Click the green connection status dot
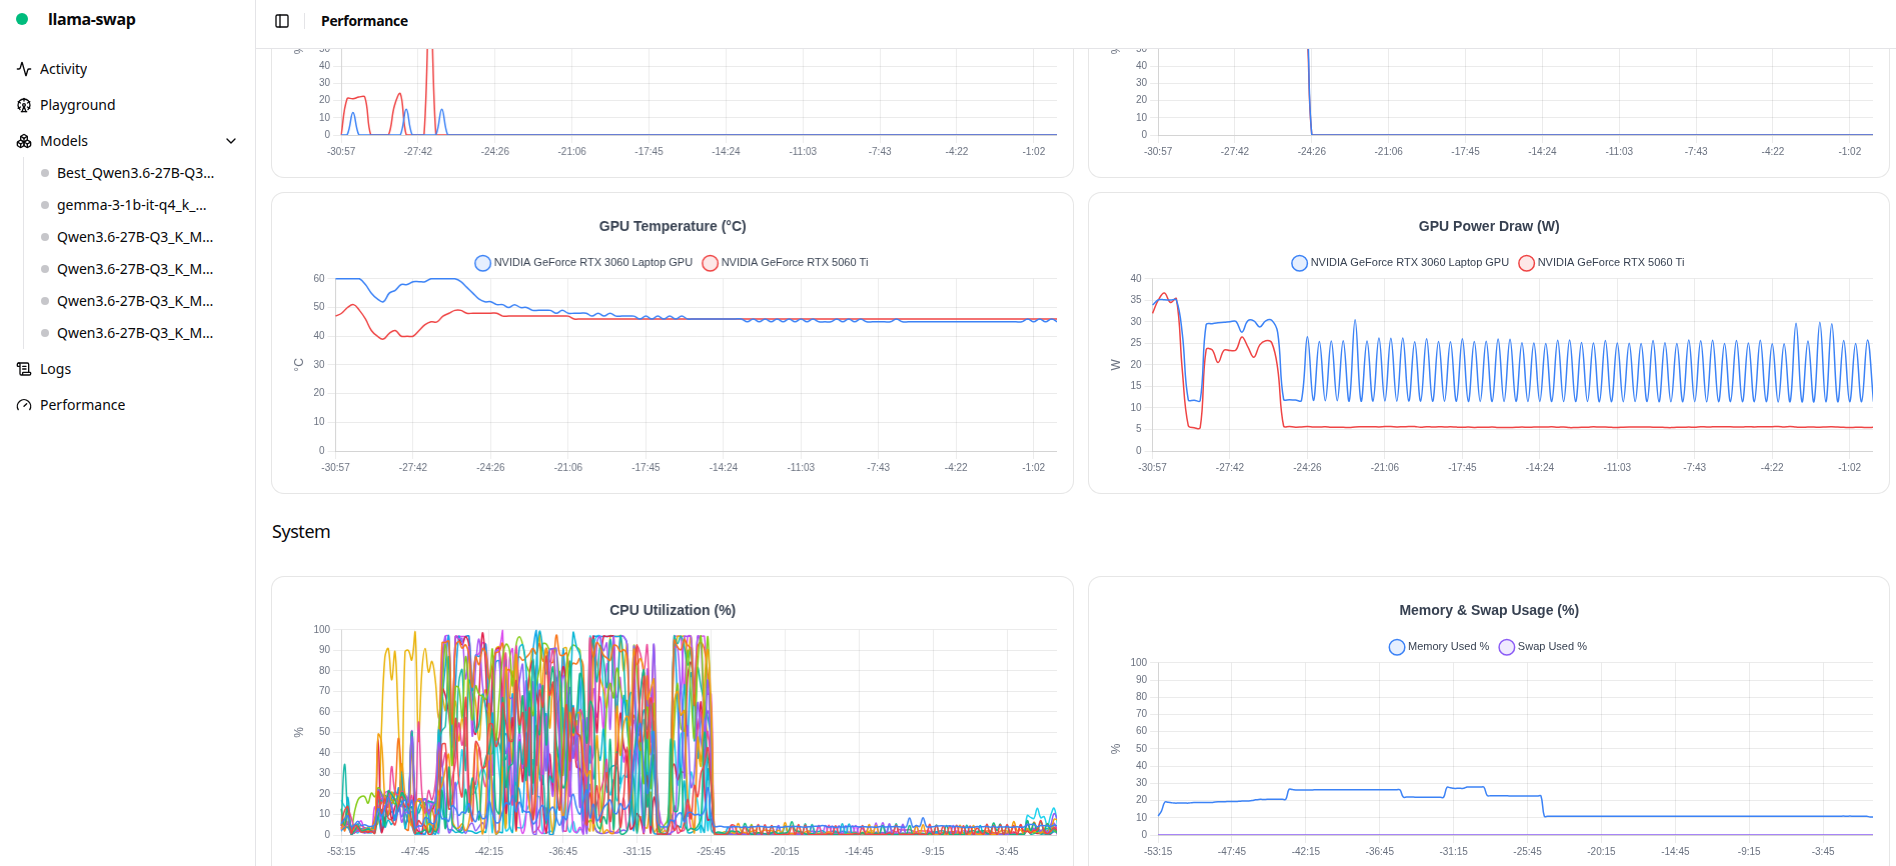 (x=22, y=19)
